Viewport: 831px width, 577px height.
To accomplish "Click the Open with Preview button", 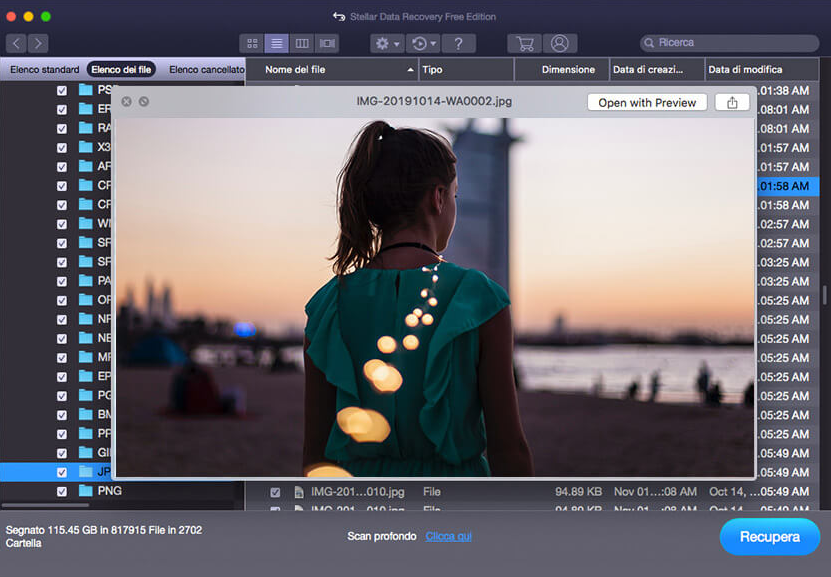I will tap(647, 102).
